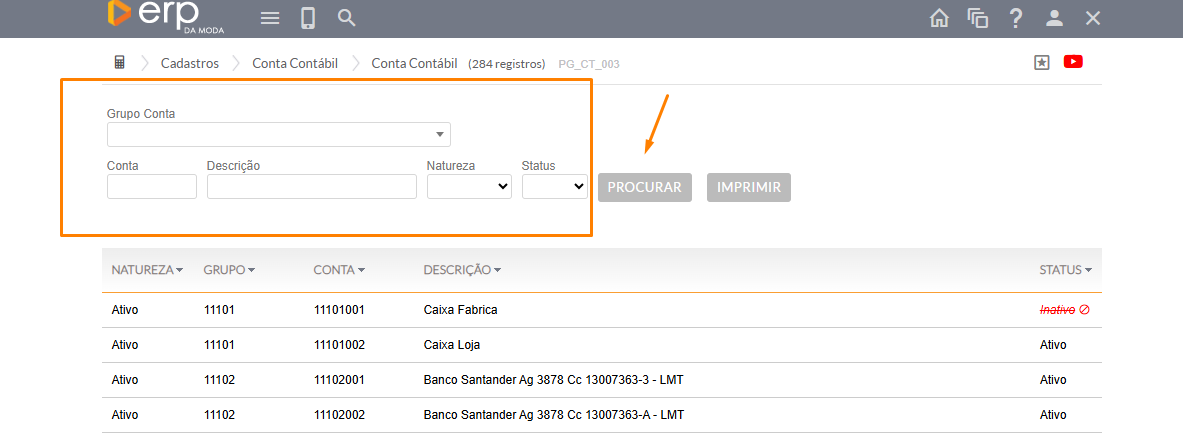Open the YouTube video tutorial icon
Screen dimensions: 1183x442
(x=1073, y=62)
